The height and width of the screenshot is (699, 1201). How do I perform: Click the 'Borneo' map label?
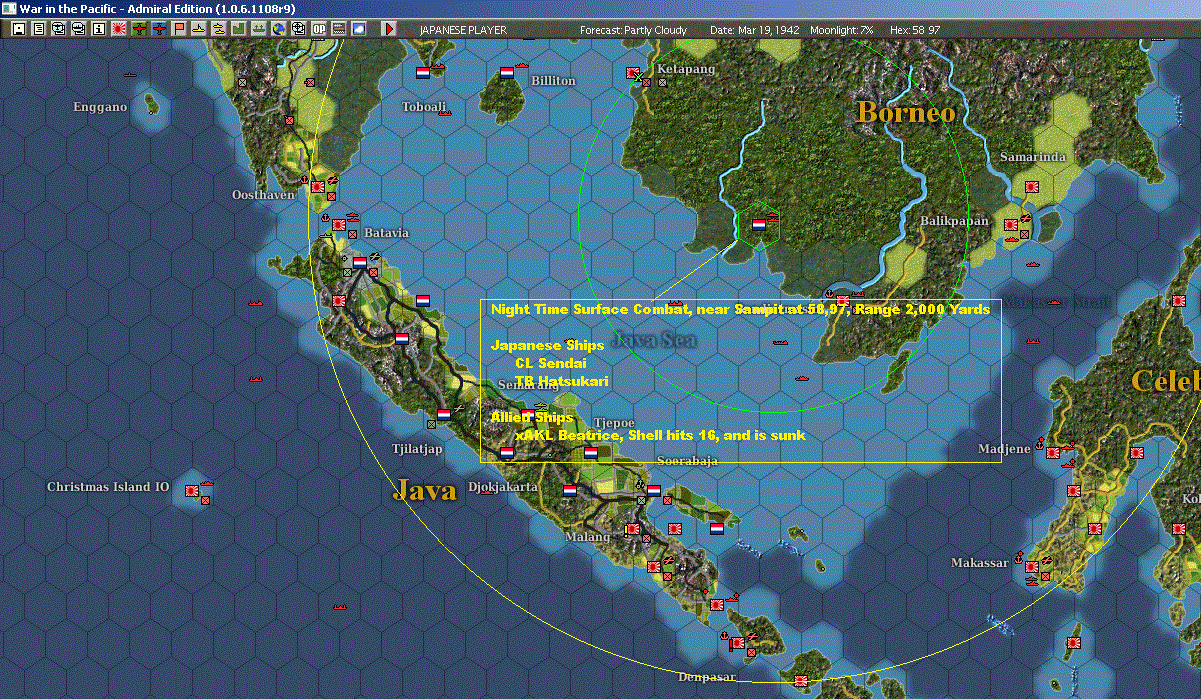coord(906,112)
